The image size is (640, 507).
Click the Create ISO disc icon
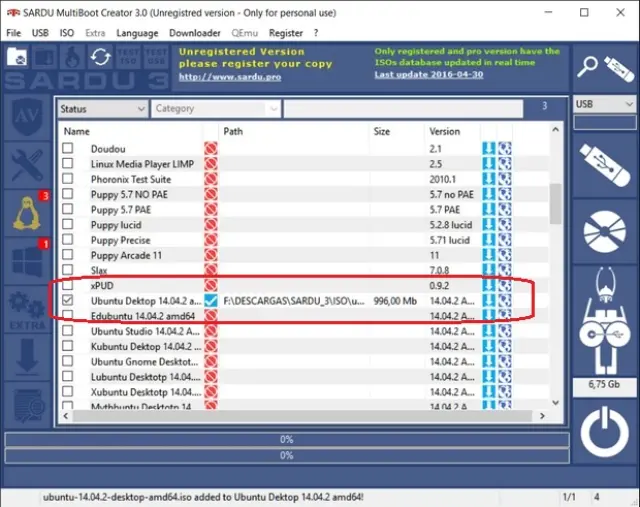[x=603, y=231]
